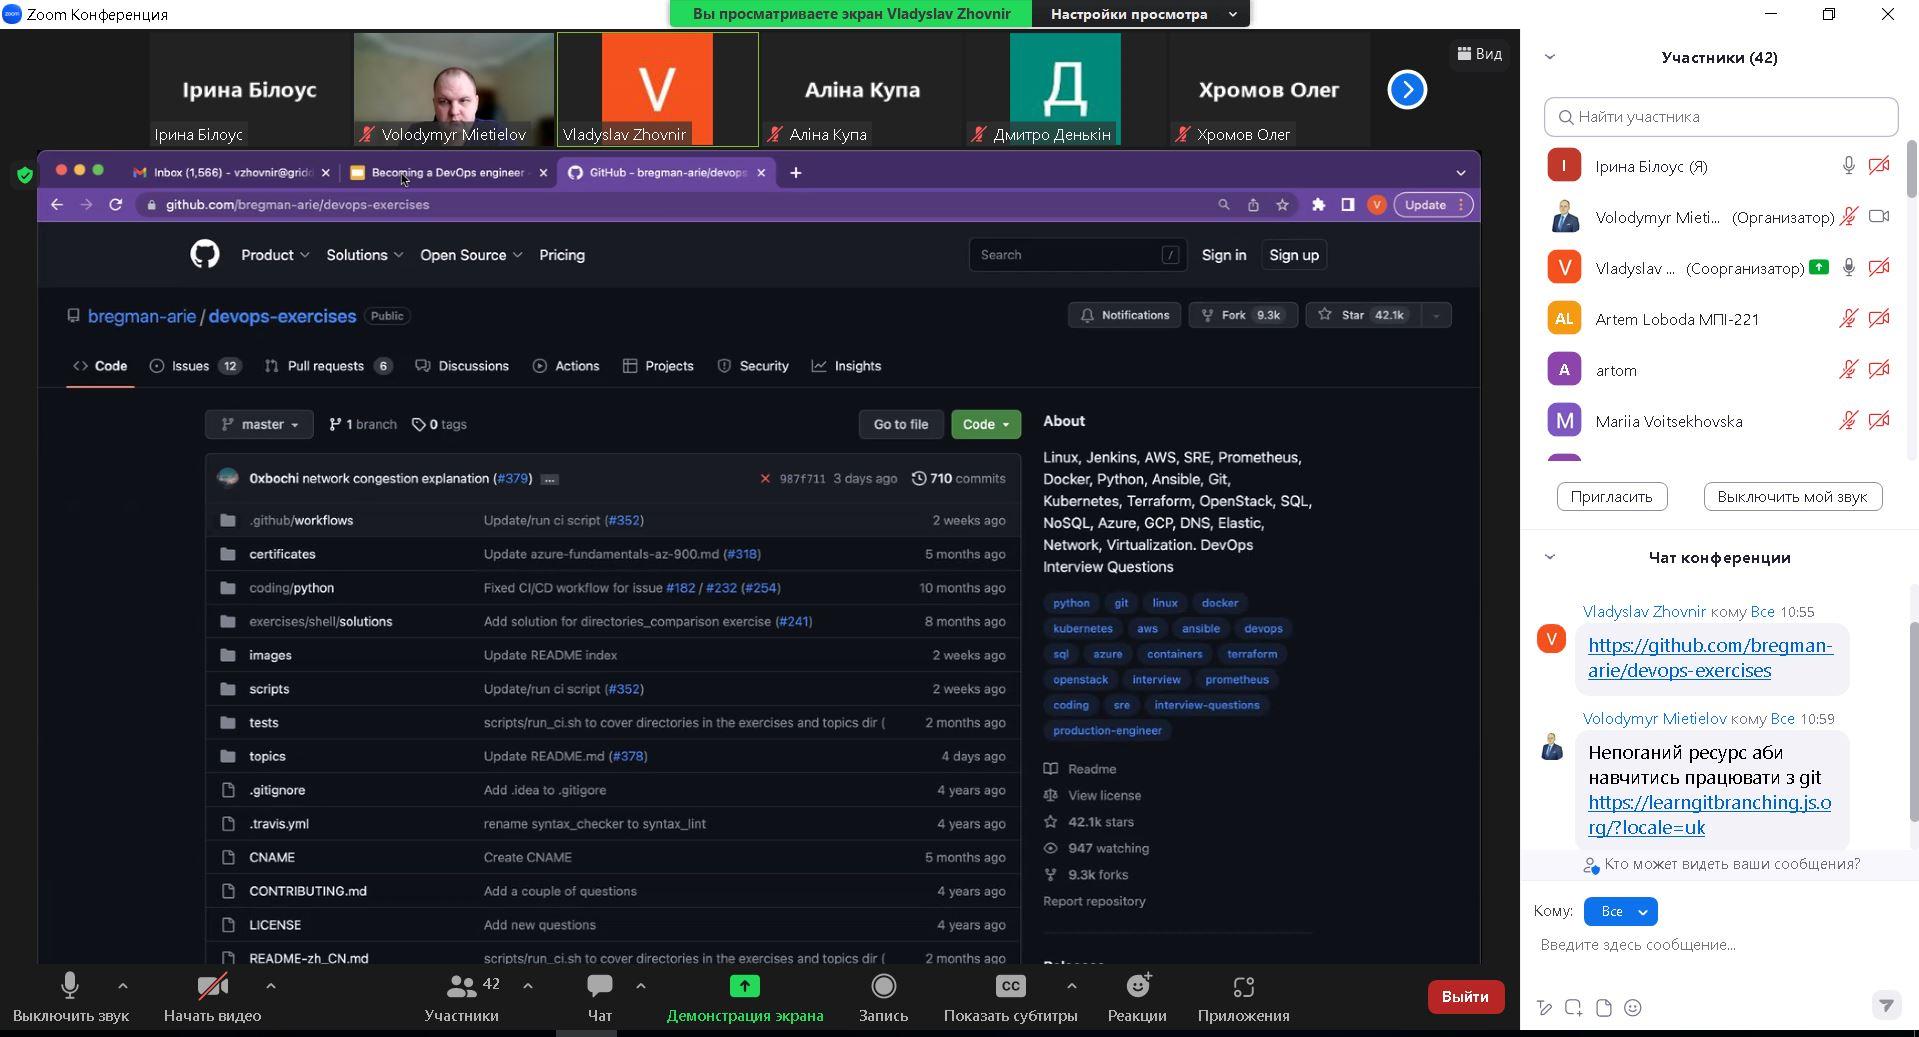Click the Invite (Пригласить) button
The image size is (1919, 1037).
[x=1611, y=497]
